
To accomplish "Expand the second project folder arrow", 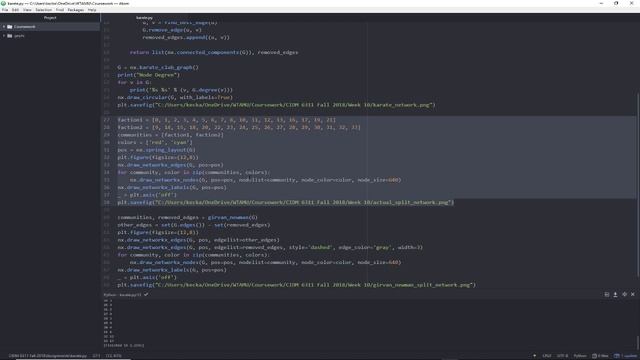I will tap(4, 36).
